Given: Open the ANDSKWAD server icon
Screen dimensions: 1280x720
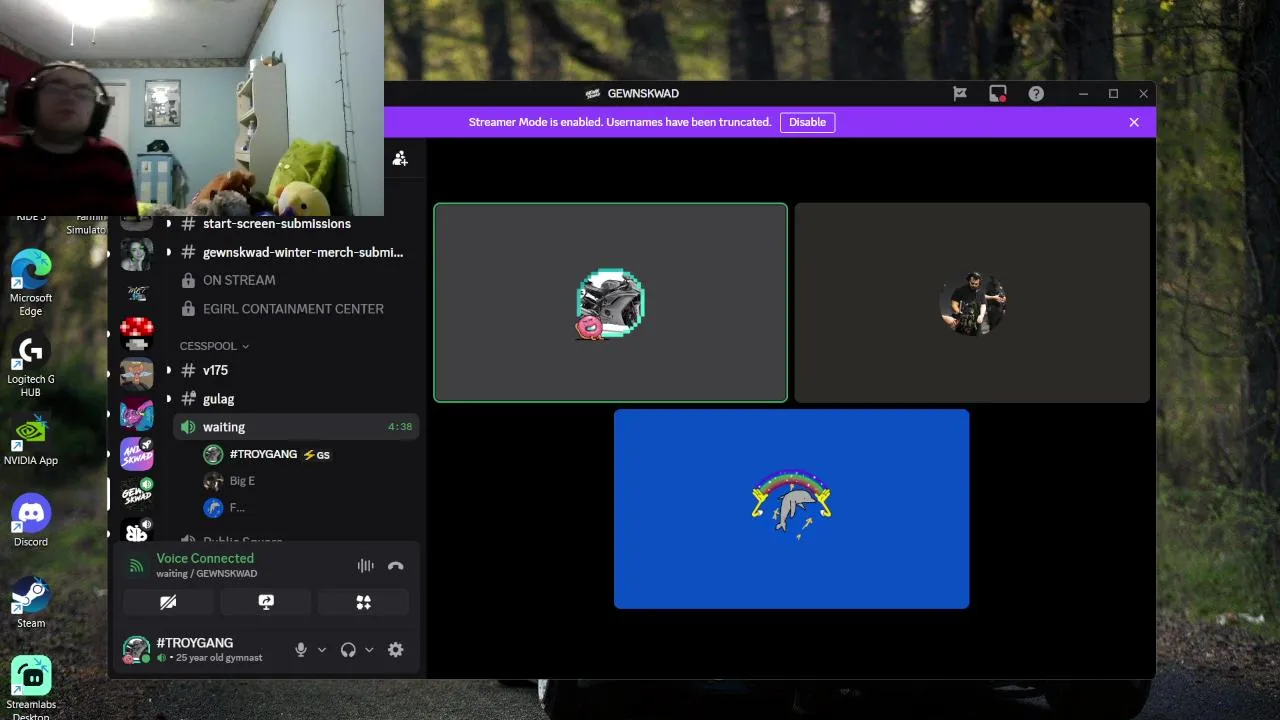Looking at the screenshot, I should (137, 454).
